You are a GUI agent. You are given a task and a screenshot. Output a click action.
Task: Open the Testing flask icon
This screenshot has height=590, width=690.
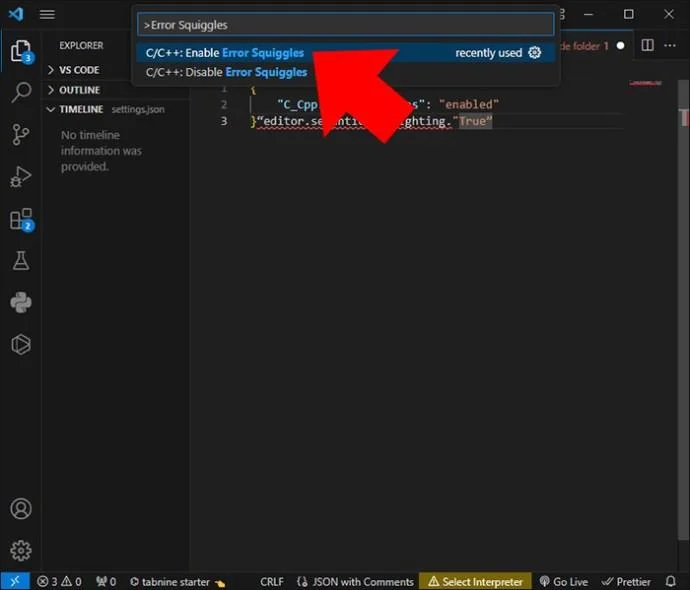21,261
